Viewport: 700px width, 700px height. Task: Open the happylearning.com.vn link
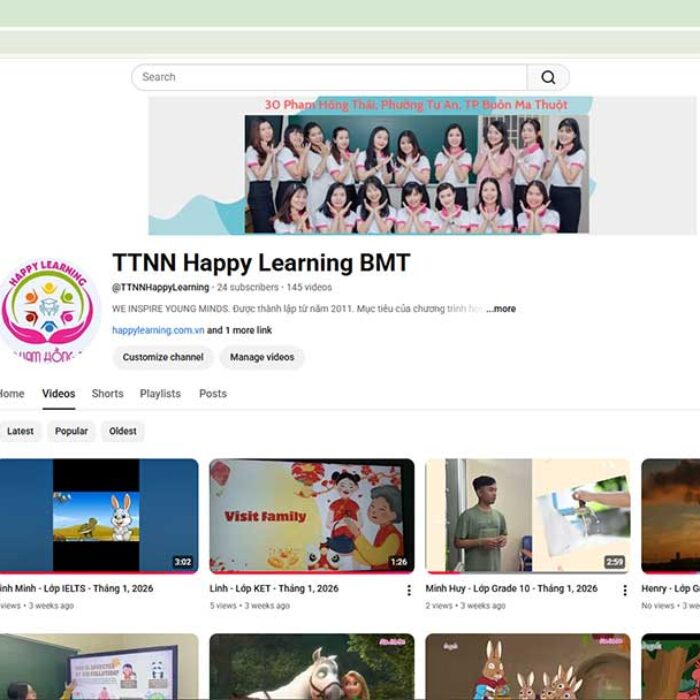click(x=158, y=330)
